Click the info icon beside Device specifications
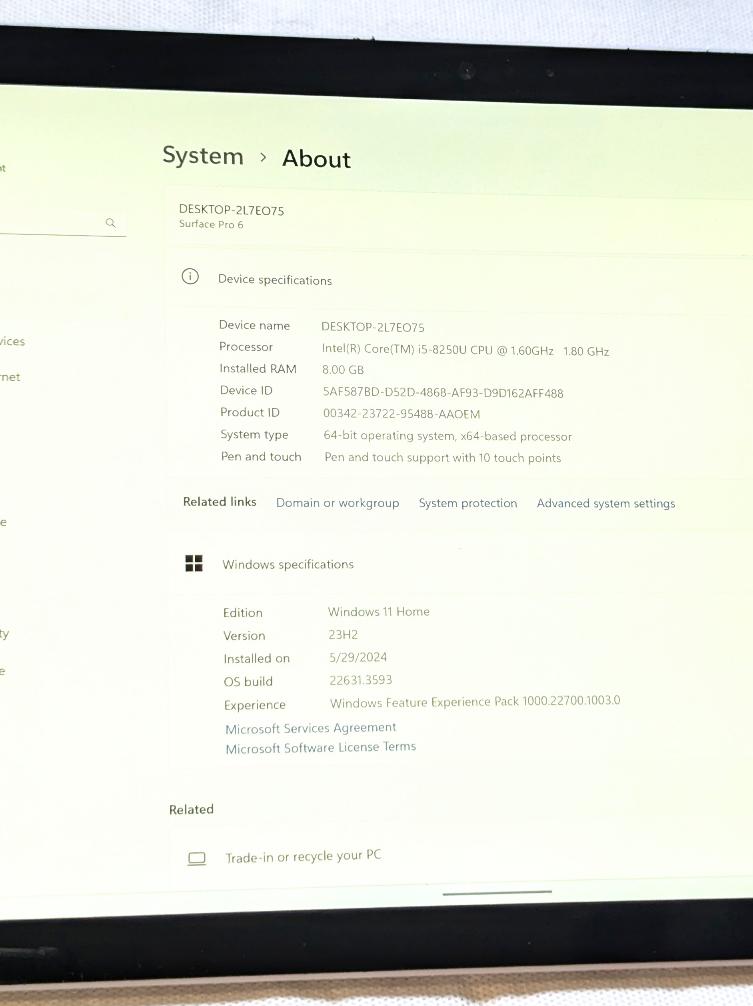753x1006 pixels. tap(190, 277)
